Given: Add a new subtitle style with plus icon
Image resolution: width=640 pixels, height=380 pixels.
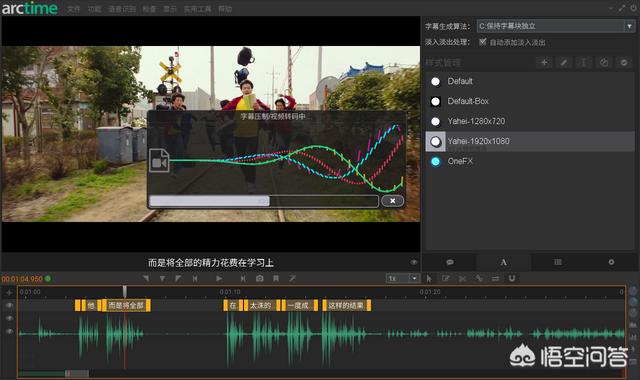Looking at the screenshot, I should coord(544,62).
